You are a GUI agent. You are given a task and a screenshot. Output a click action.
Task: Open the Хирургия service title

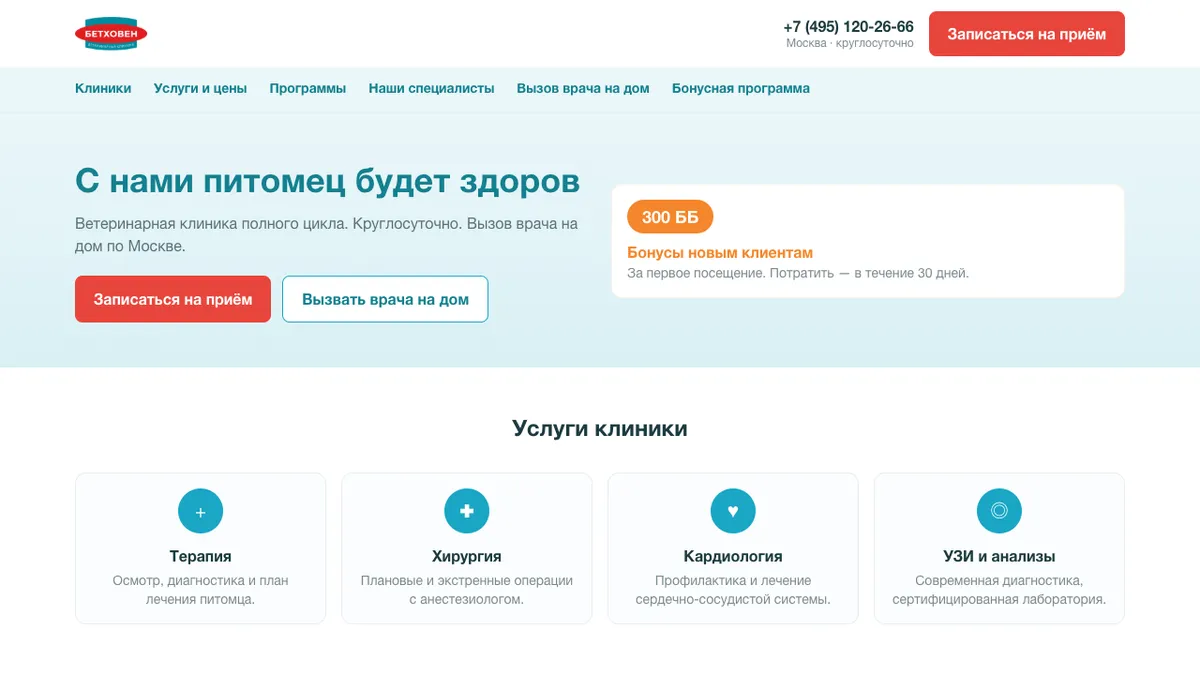click(x=467, y=556)
